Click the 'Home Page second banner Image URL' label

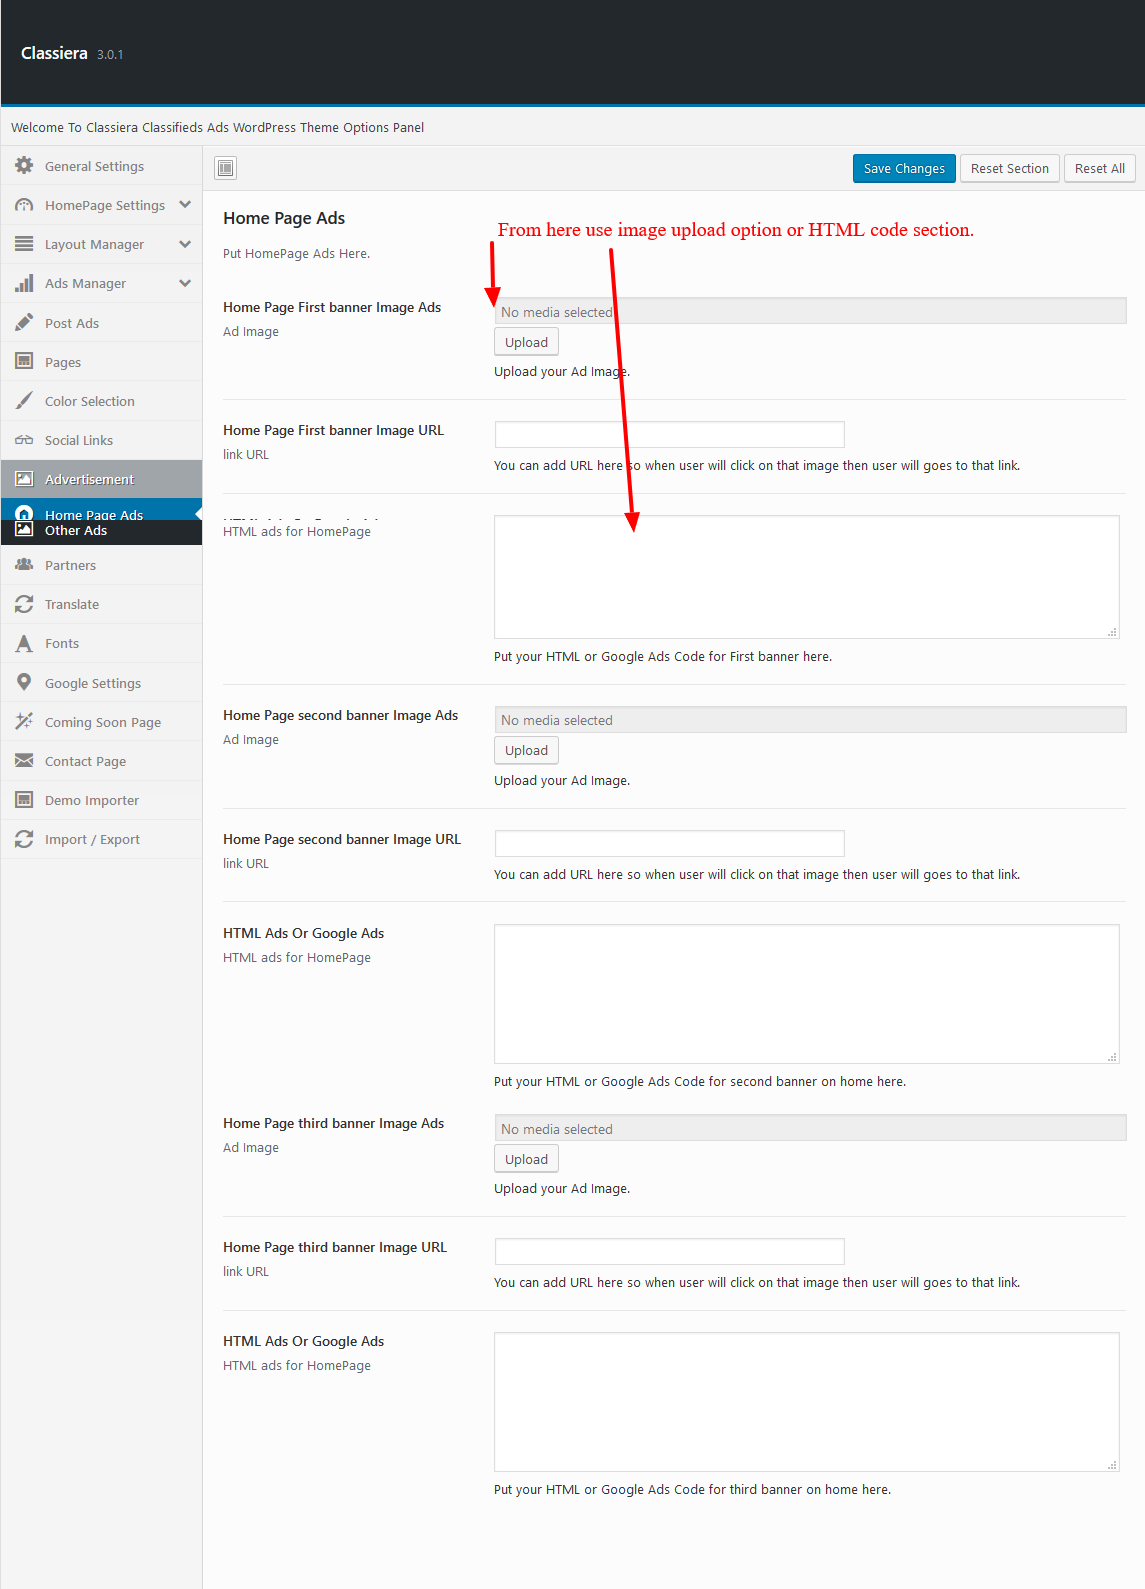point(342,839)
